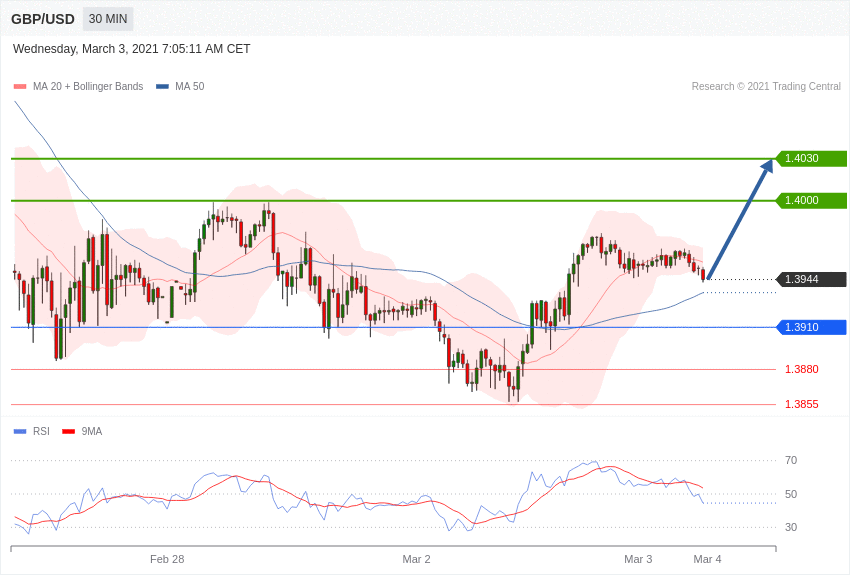Image resolution: width=850 pixels, height=576 pixels.
Task: Click the 9MA indicator legend label
Action: click(92, 431)
